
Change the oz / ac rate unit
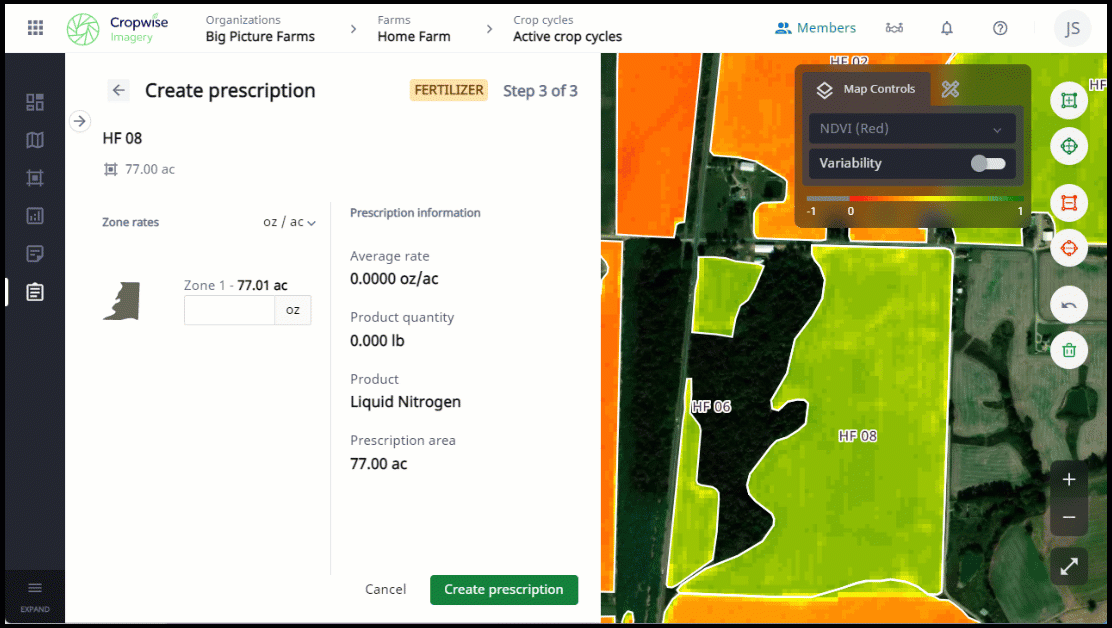(289, 222)
